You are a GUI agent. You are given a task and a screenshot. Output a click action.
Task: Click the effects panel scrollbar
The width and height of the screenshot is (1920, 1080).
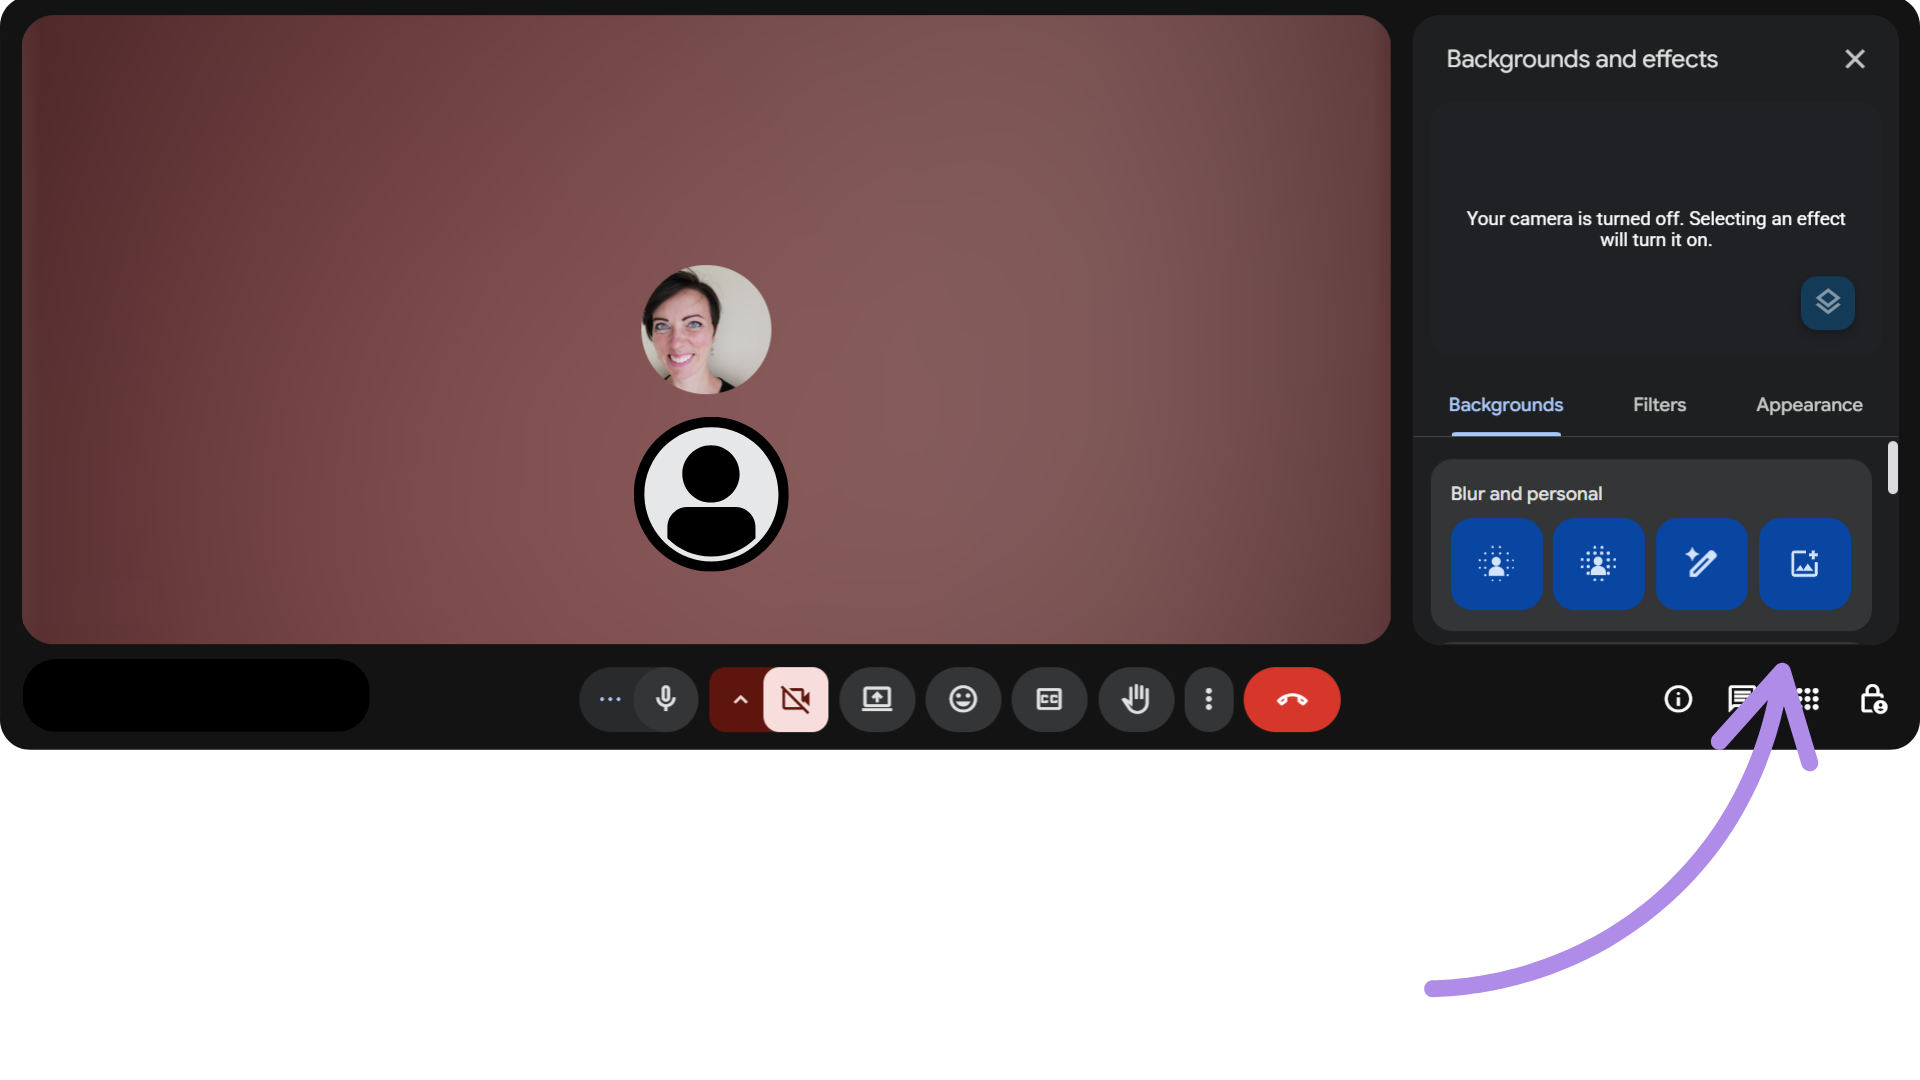point(1892,467)
